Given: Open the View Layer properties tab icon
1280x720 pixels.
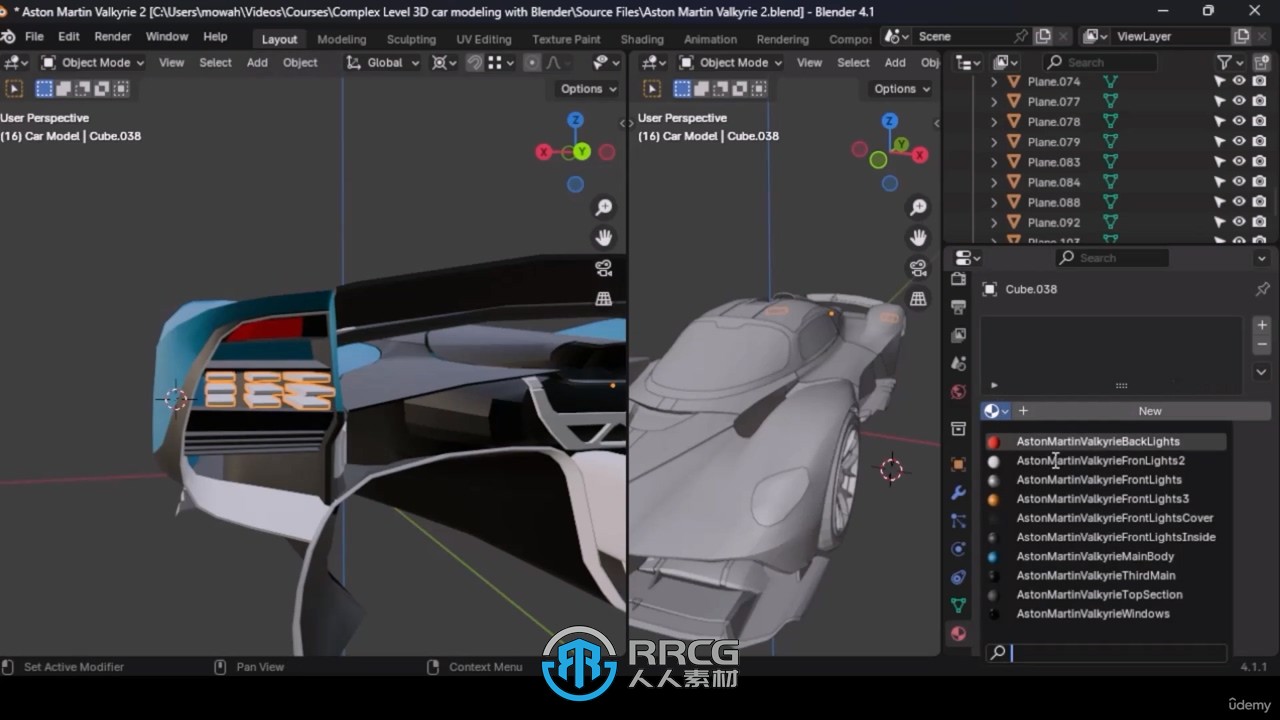Looking at the screenshot, I should 959,335.
